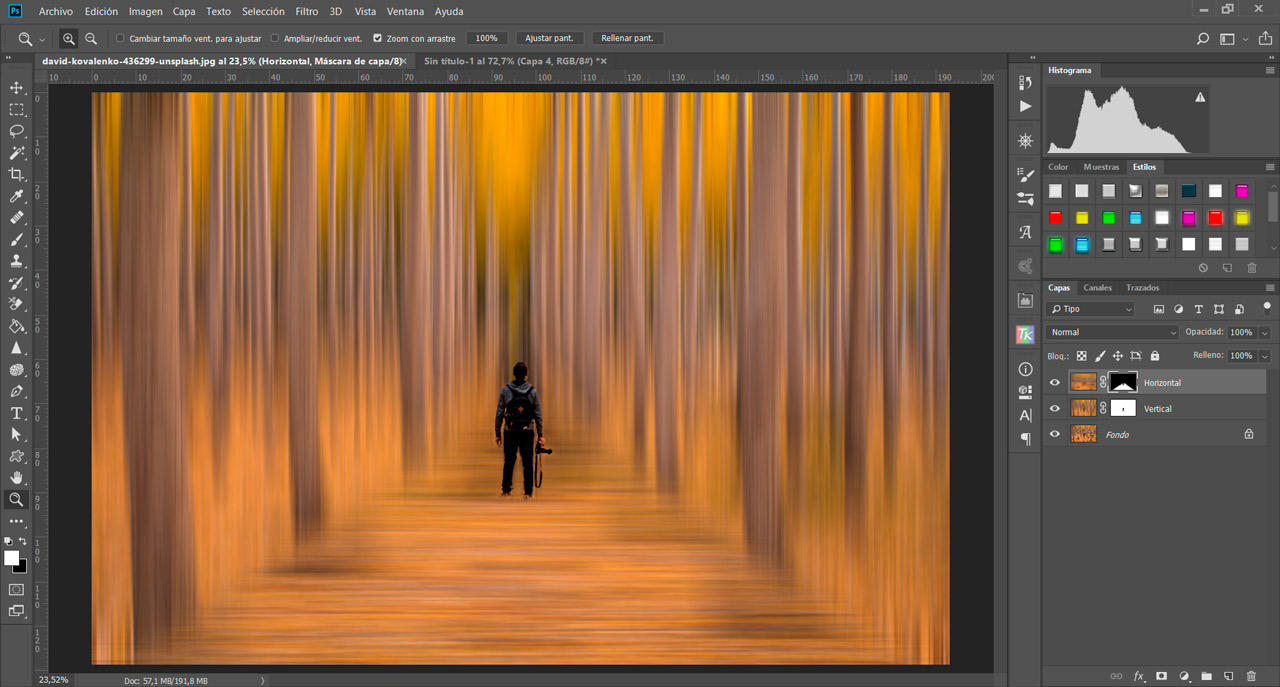Switch to the Canales tab
The width and height of the screenshot is (1280, 687).
pyautogui.click(x=1097, y=288)
